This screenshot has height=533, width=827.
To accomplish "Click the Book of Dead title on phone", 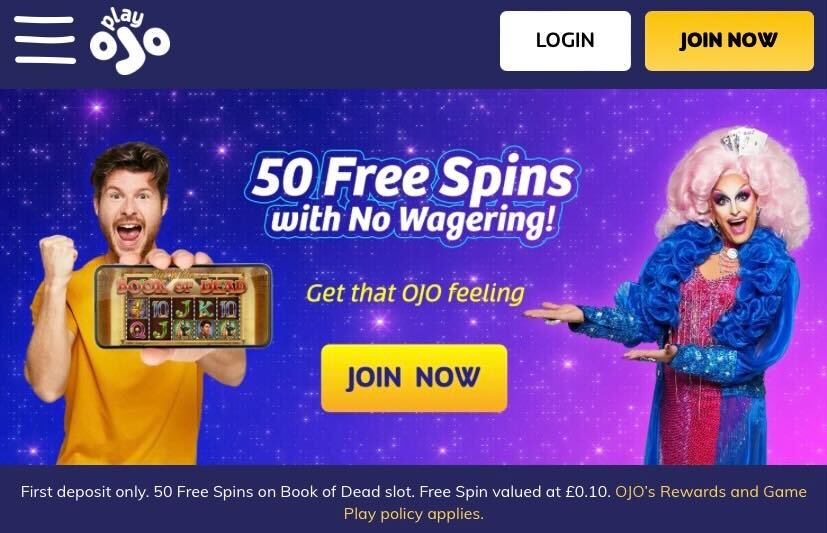I will (x=182, y=285).
